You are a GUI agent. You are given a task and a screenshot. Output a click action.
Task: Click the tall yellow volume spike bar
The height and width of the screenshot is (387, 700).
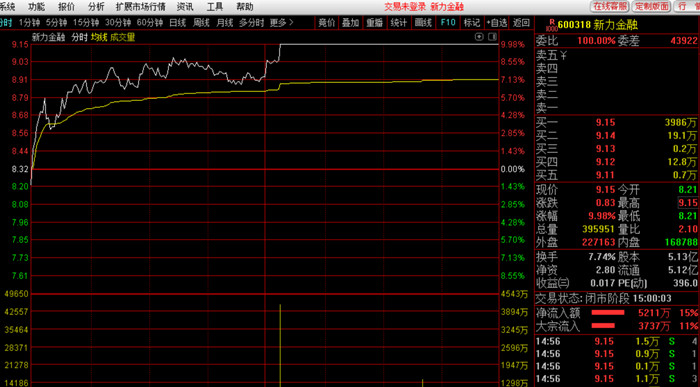tap(280, 345)
